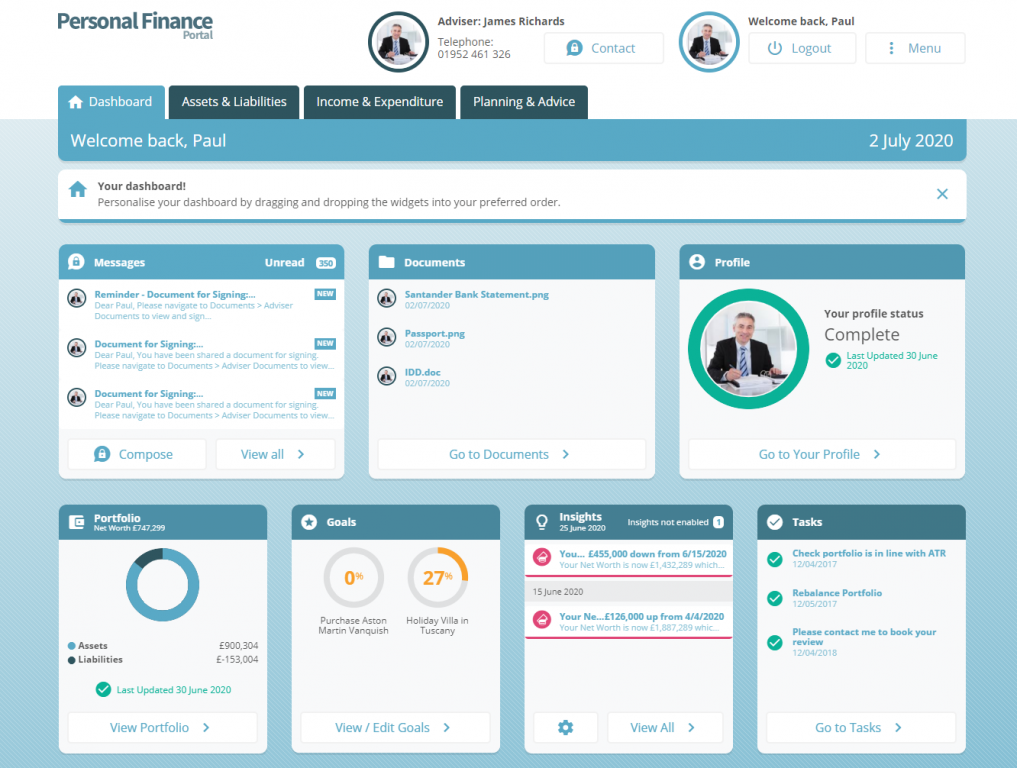Screen dimensions: 1017x768
Task: Open the Insights settings gear icon
Action: [565, 727]
